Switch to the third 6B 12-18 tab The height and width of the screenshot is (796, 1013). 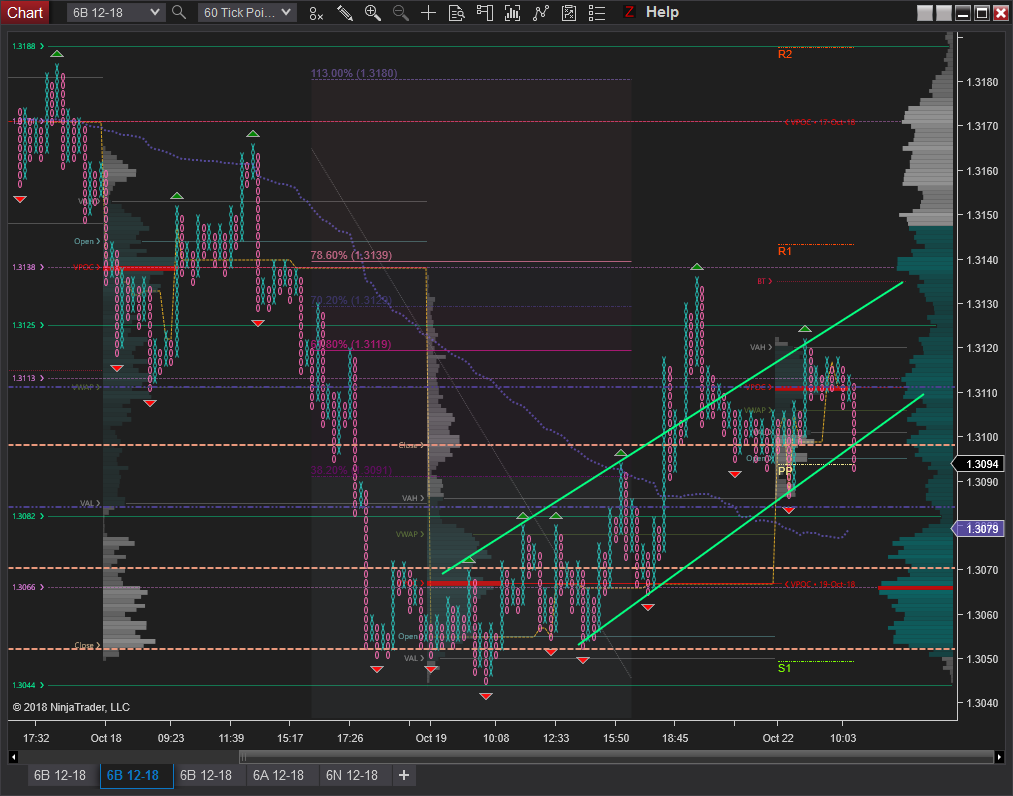tap(206, 775)
